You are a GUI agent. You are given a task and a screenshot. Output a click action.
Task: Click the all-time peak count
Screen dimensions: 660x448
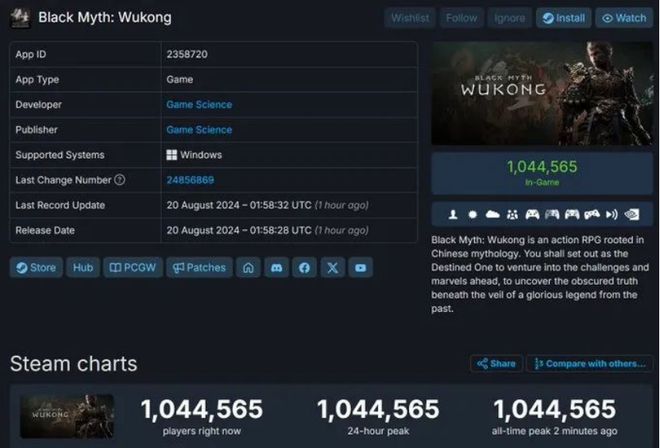pyautogui.click(x=554, y=409)
